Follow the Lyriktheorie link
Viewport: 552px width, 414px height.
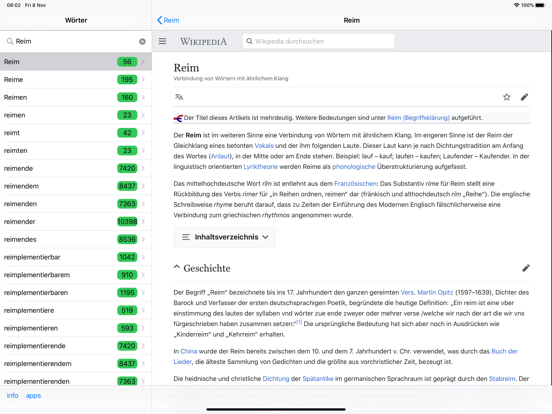point(261,167)
